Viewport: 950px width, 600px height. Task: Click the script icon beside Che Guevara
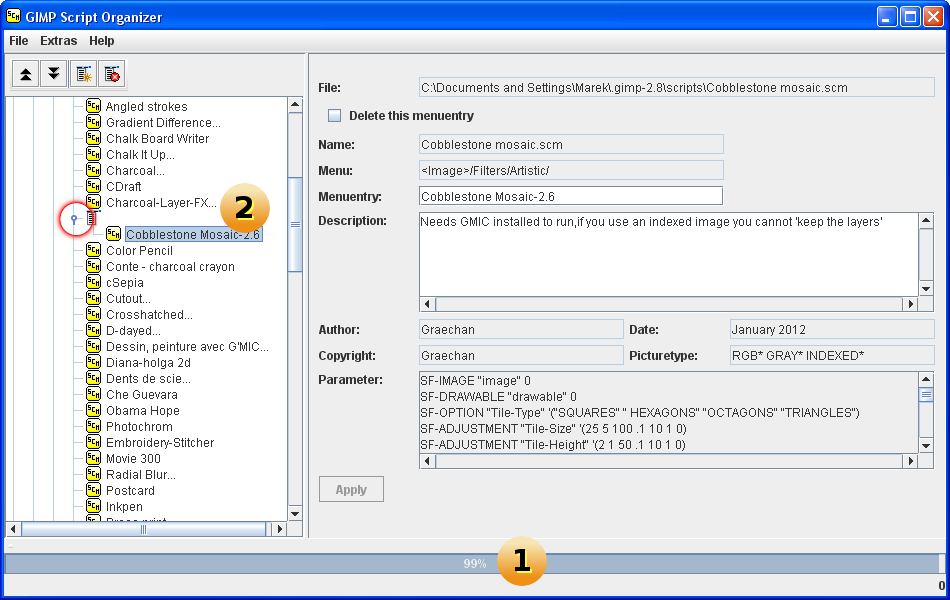click(x=93, y=394)
